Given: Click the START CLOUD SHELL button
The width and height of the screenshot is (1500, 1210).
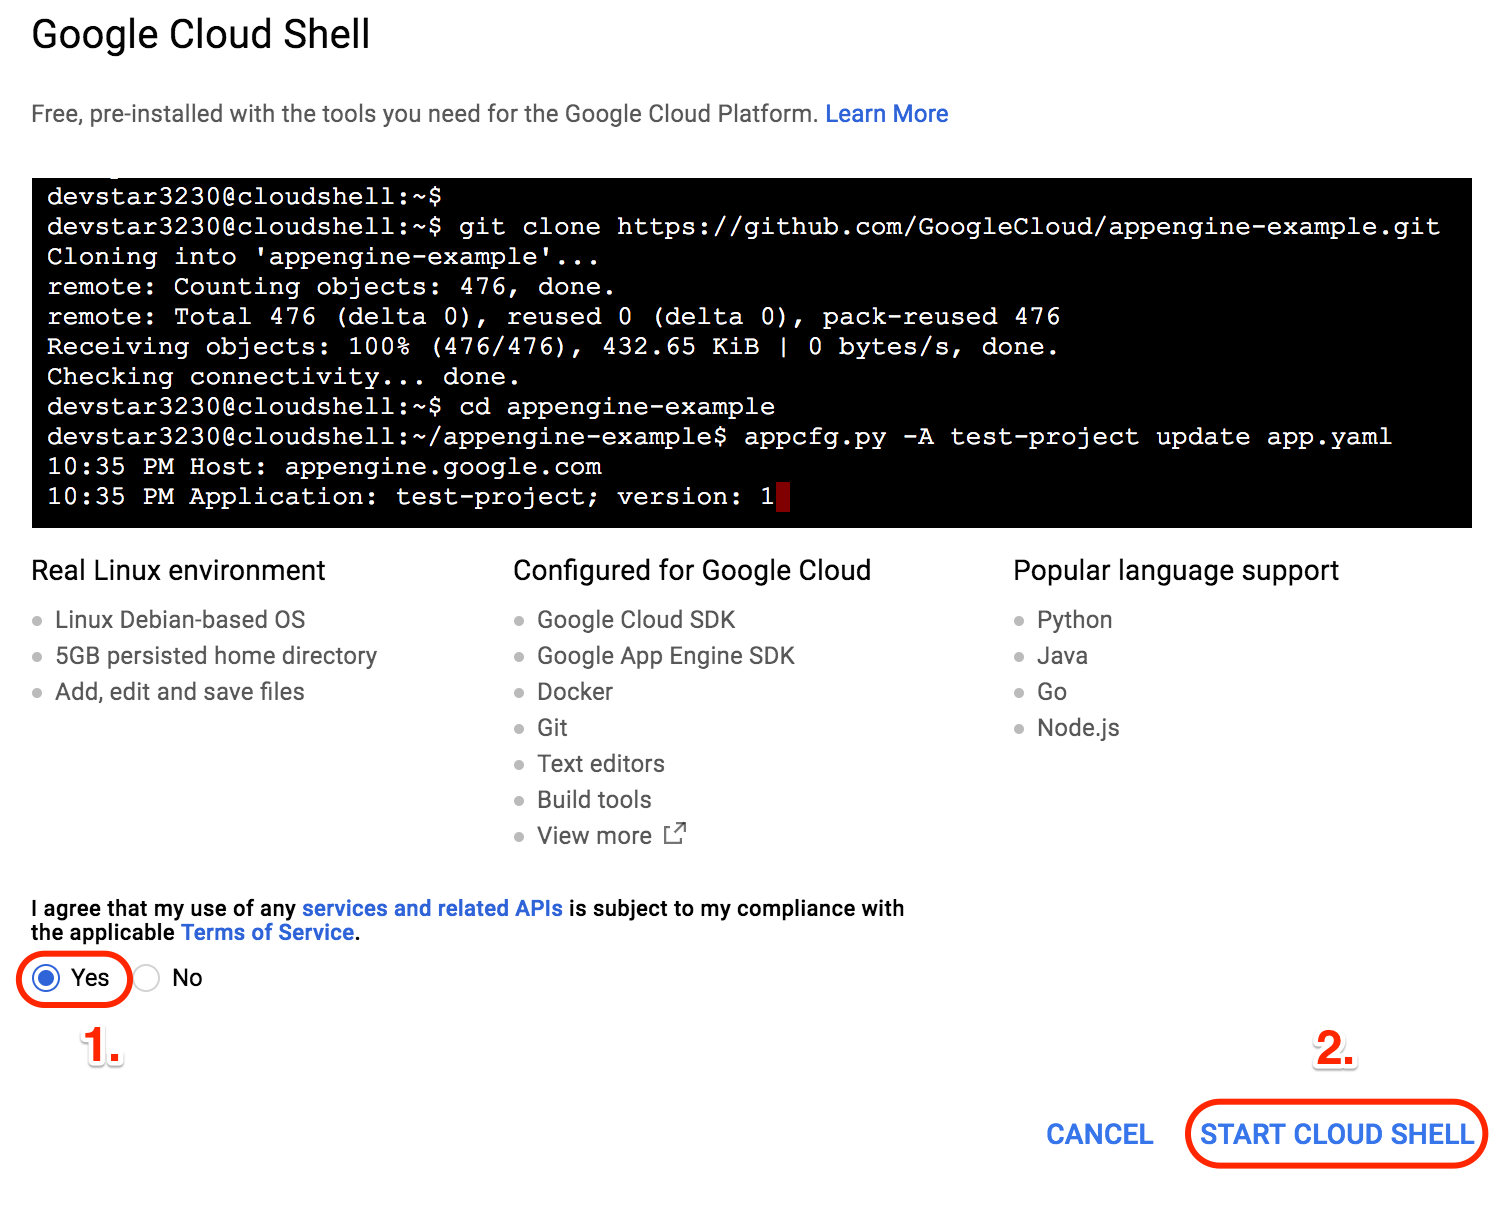Looking at the screenshot, I should click(1336, 1134).
